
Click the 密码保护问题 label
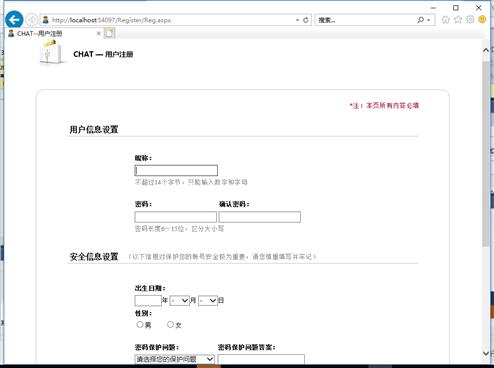pyautogui.click(x=157, y=347)
